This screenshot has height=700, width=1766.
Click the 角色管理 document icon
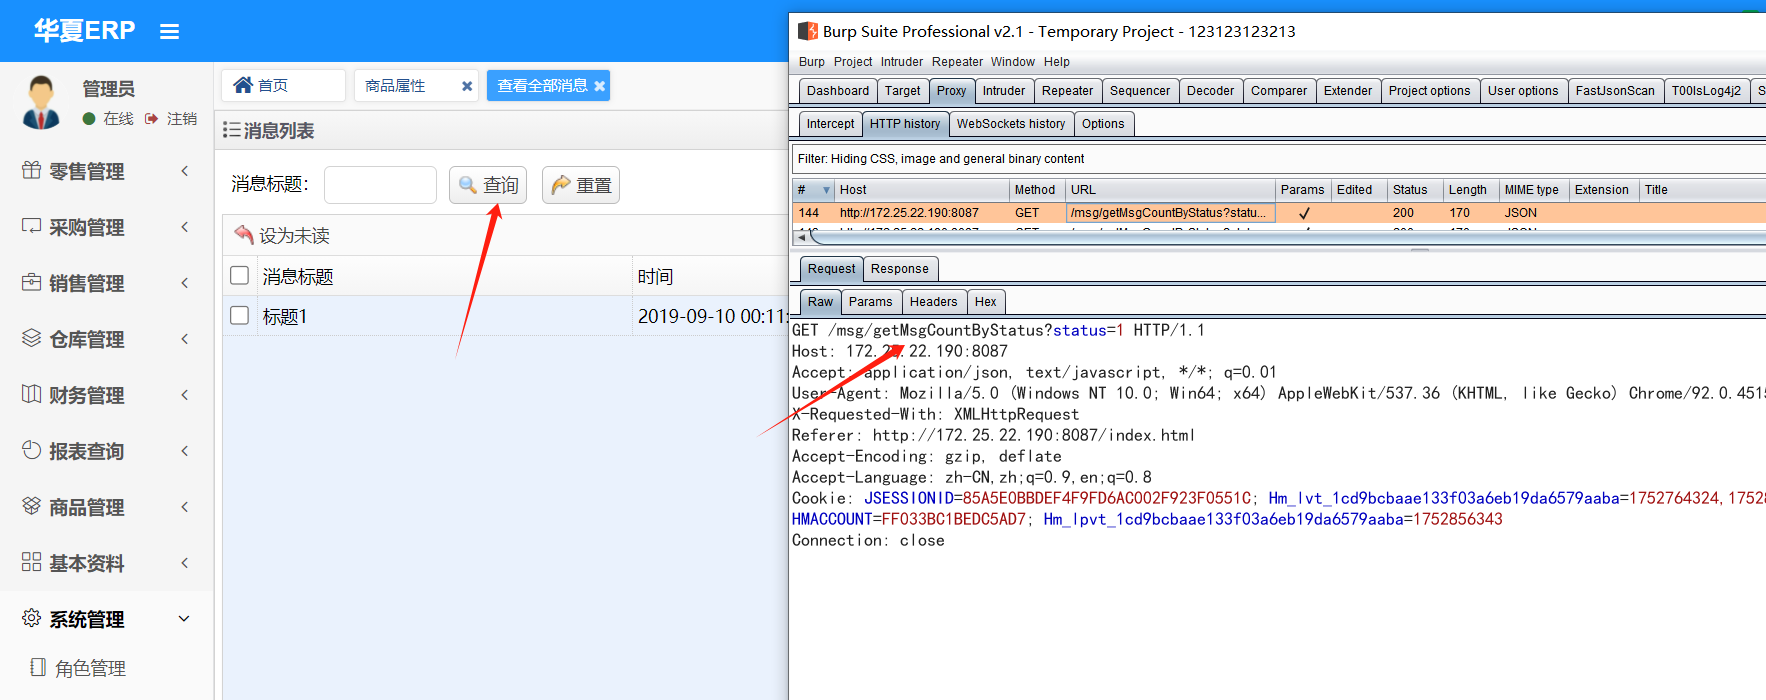[x=38, y=668]
